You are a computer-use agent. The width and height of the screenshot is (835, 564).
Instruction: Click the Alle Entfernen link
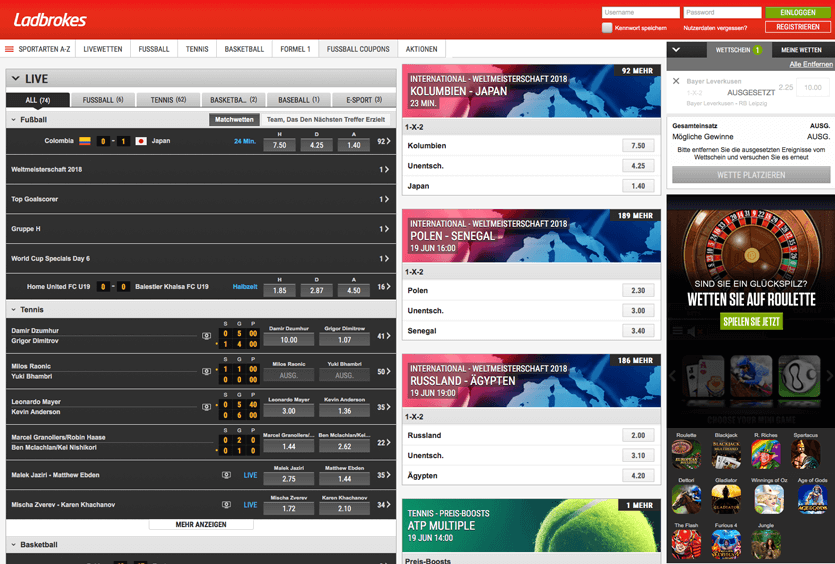[811, 64]
